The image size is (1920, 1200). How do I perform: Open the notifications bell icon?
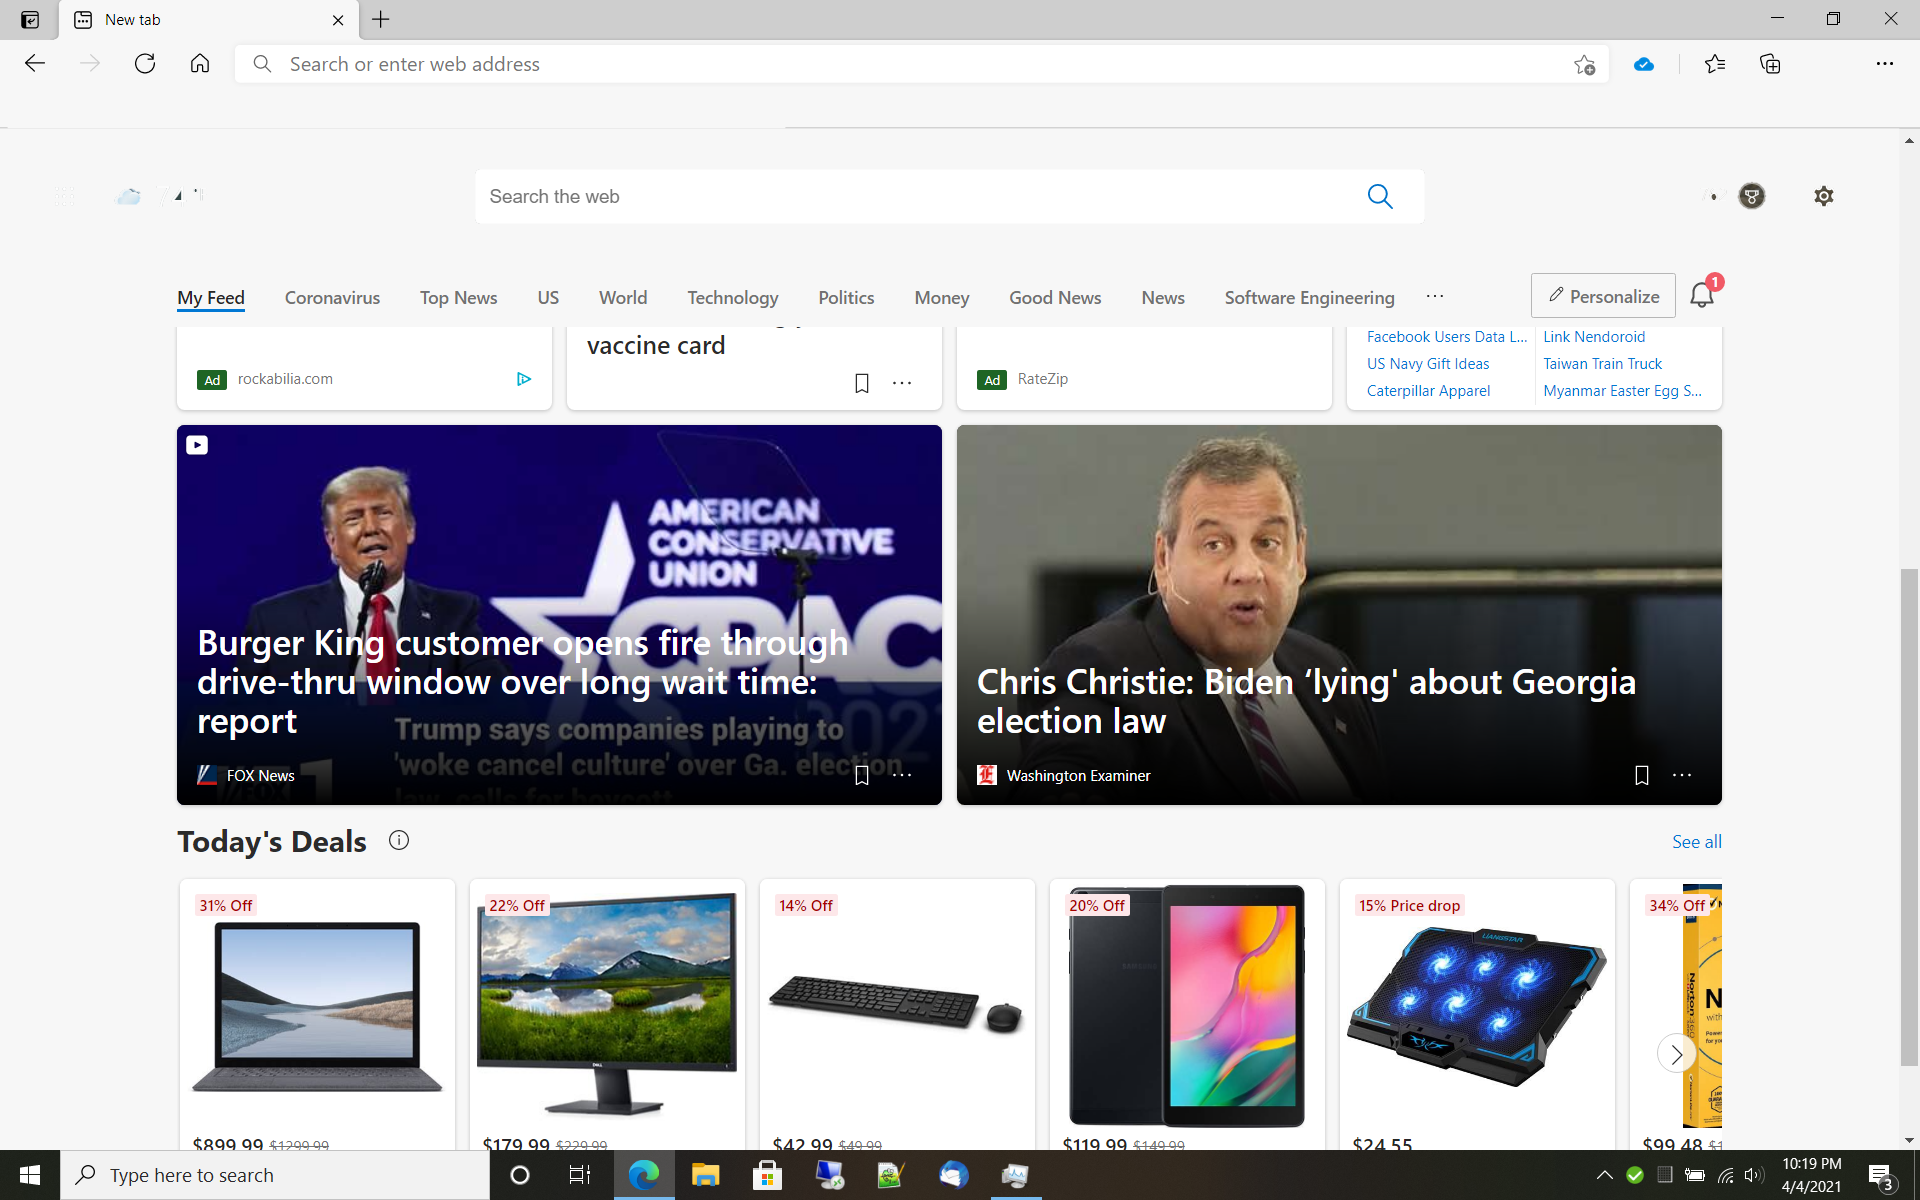(x=1702, y=295)
